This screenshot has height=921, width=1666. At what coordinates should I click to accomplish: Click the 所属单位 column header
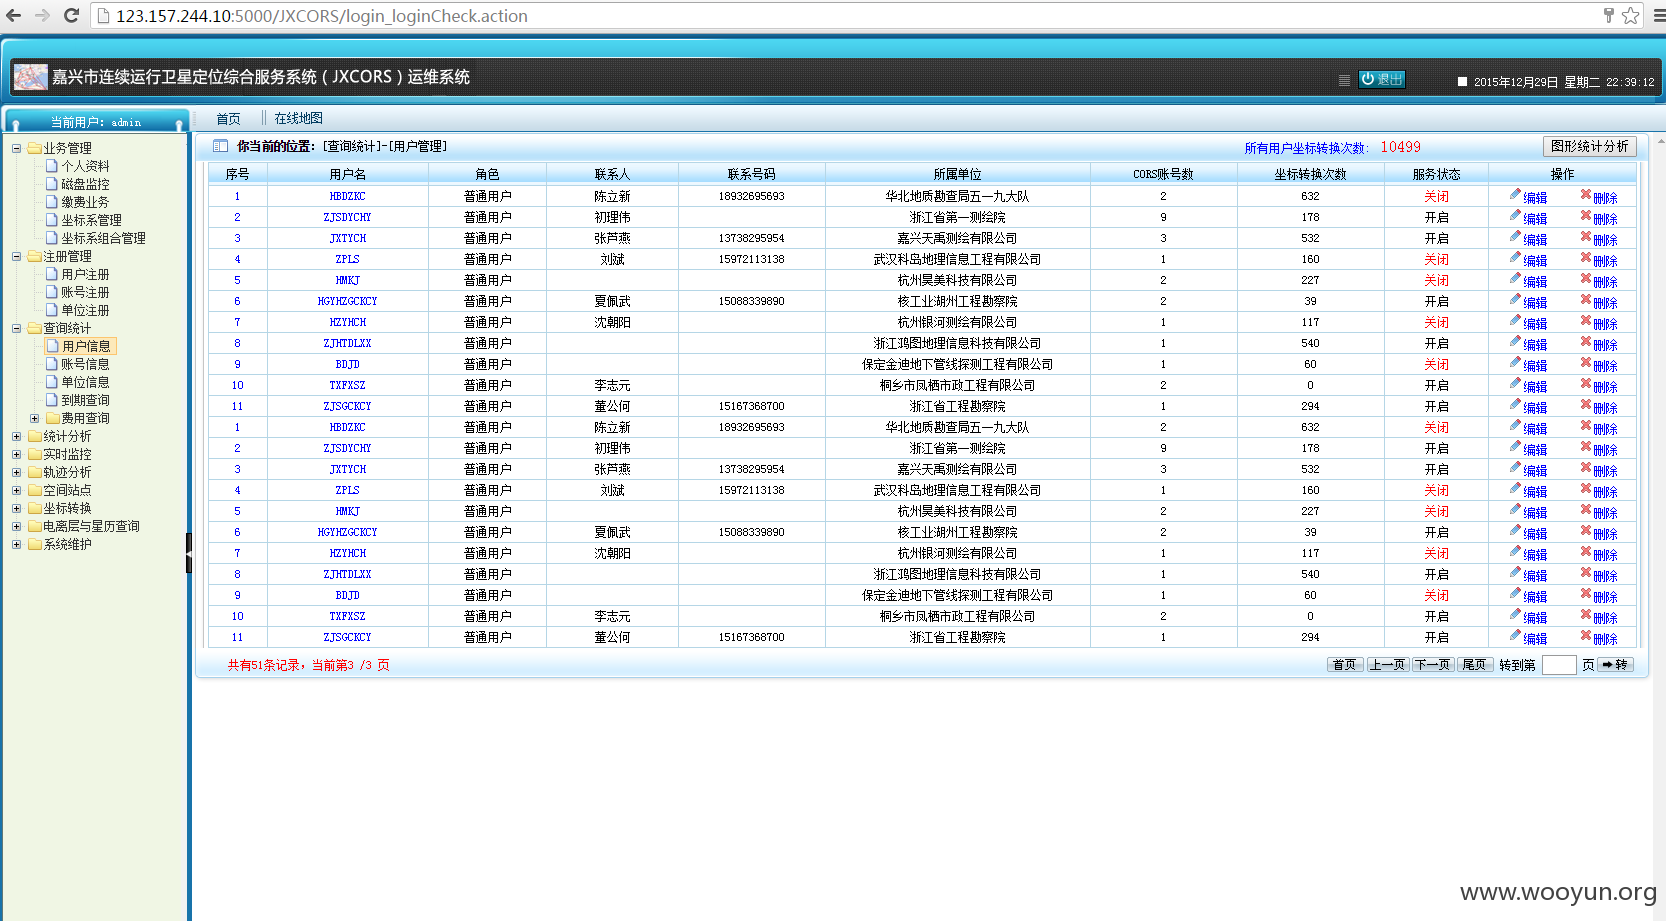957,174
